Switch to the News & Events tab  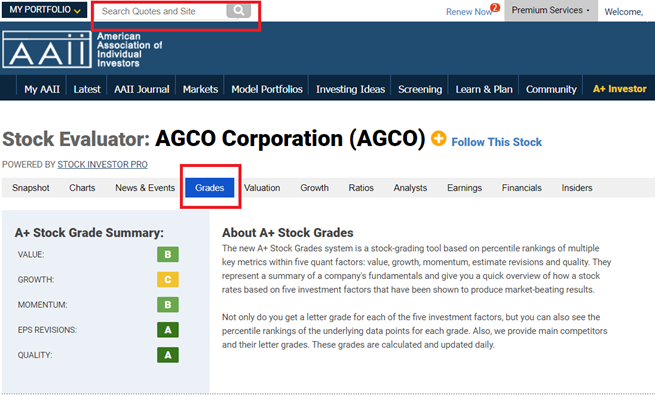[x=145, y=188]
